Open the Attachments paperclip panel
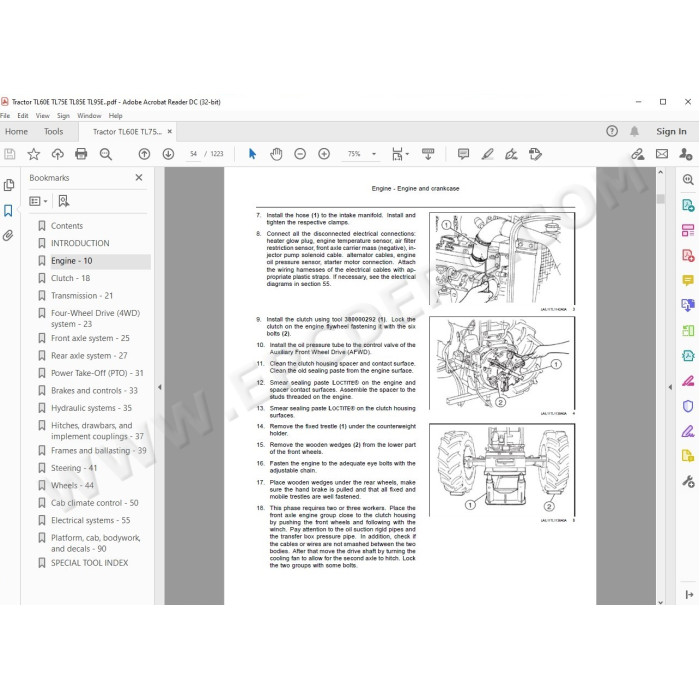Viewport: 700px width, 700px height. (x=8, y=236)
